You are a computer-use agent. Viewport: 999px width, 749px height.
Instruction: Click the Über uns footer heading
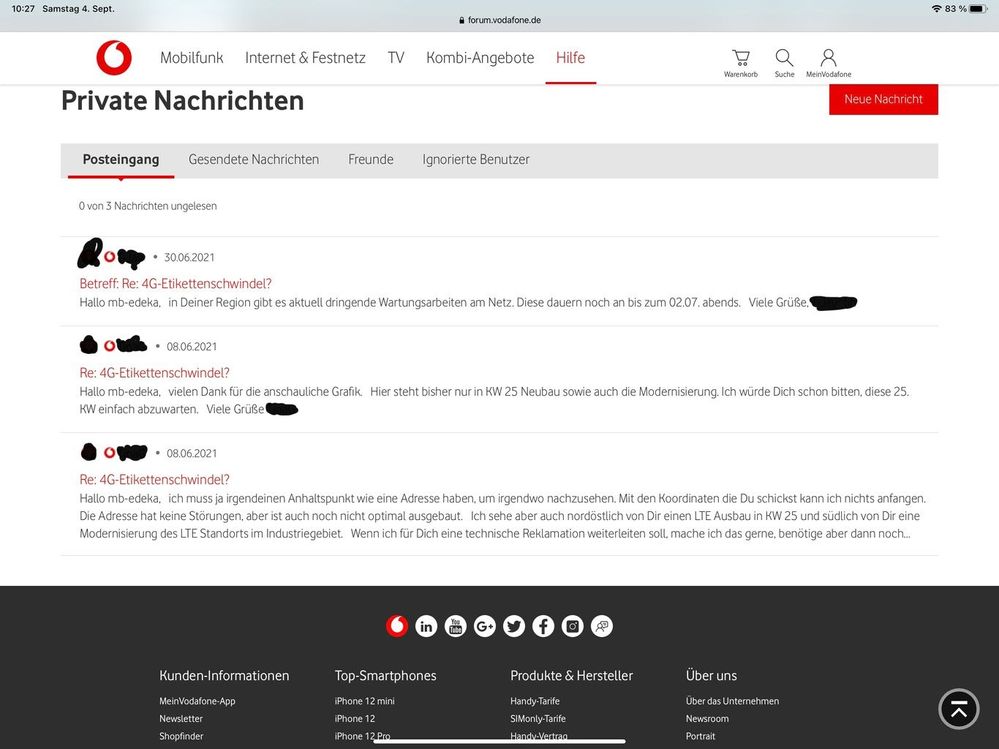click(x=711, y=676)
